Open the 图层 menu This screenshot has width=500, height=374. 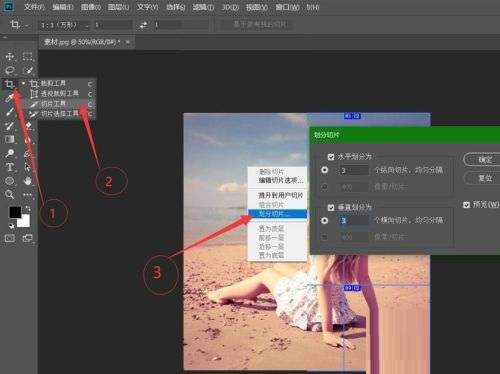[x=118, y=7]
